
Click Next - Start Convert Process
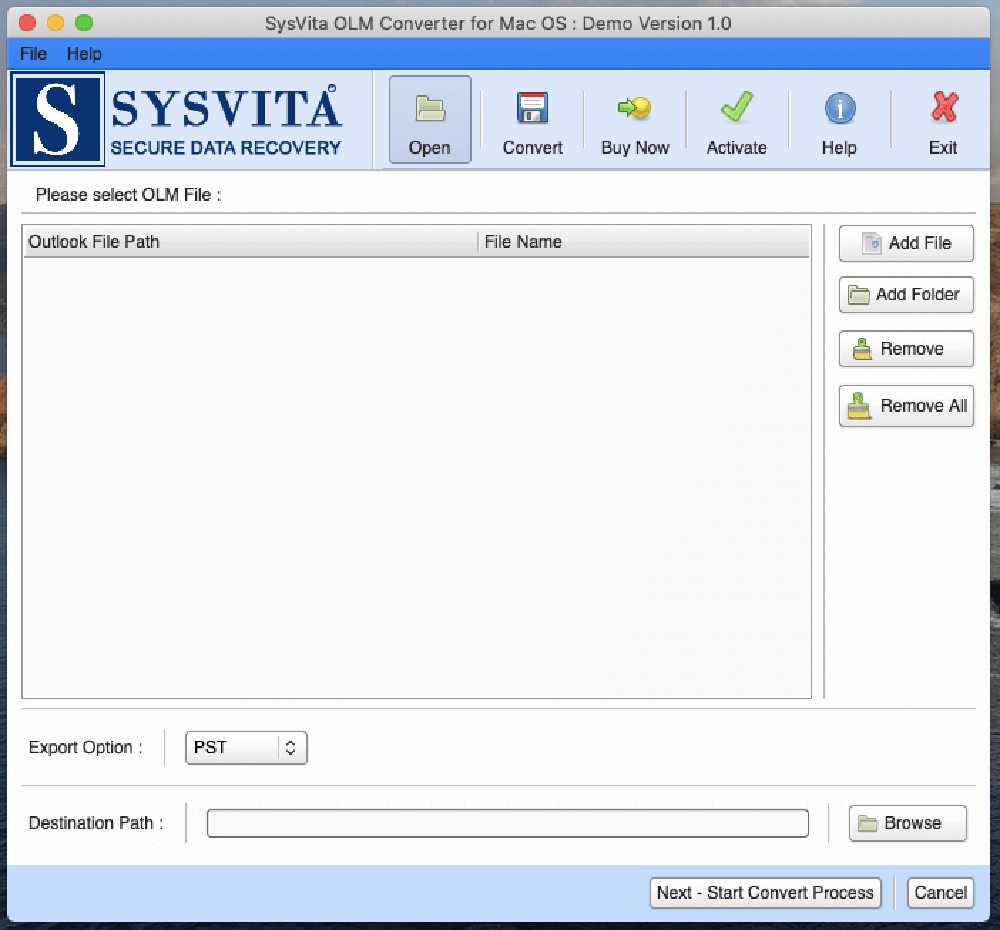click(765, 892)
